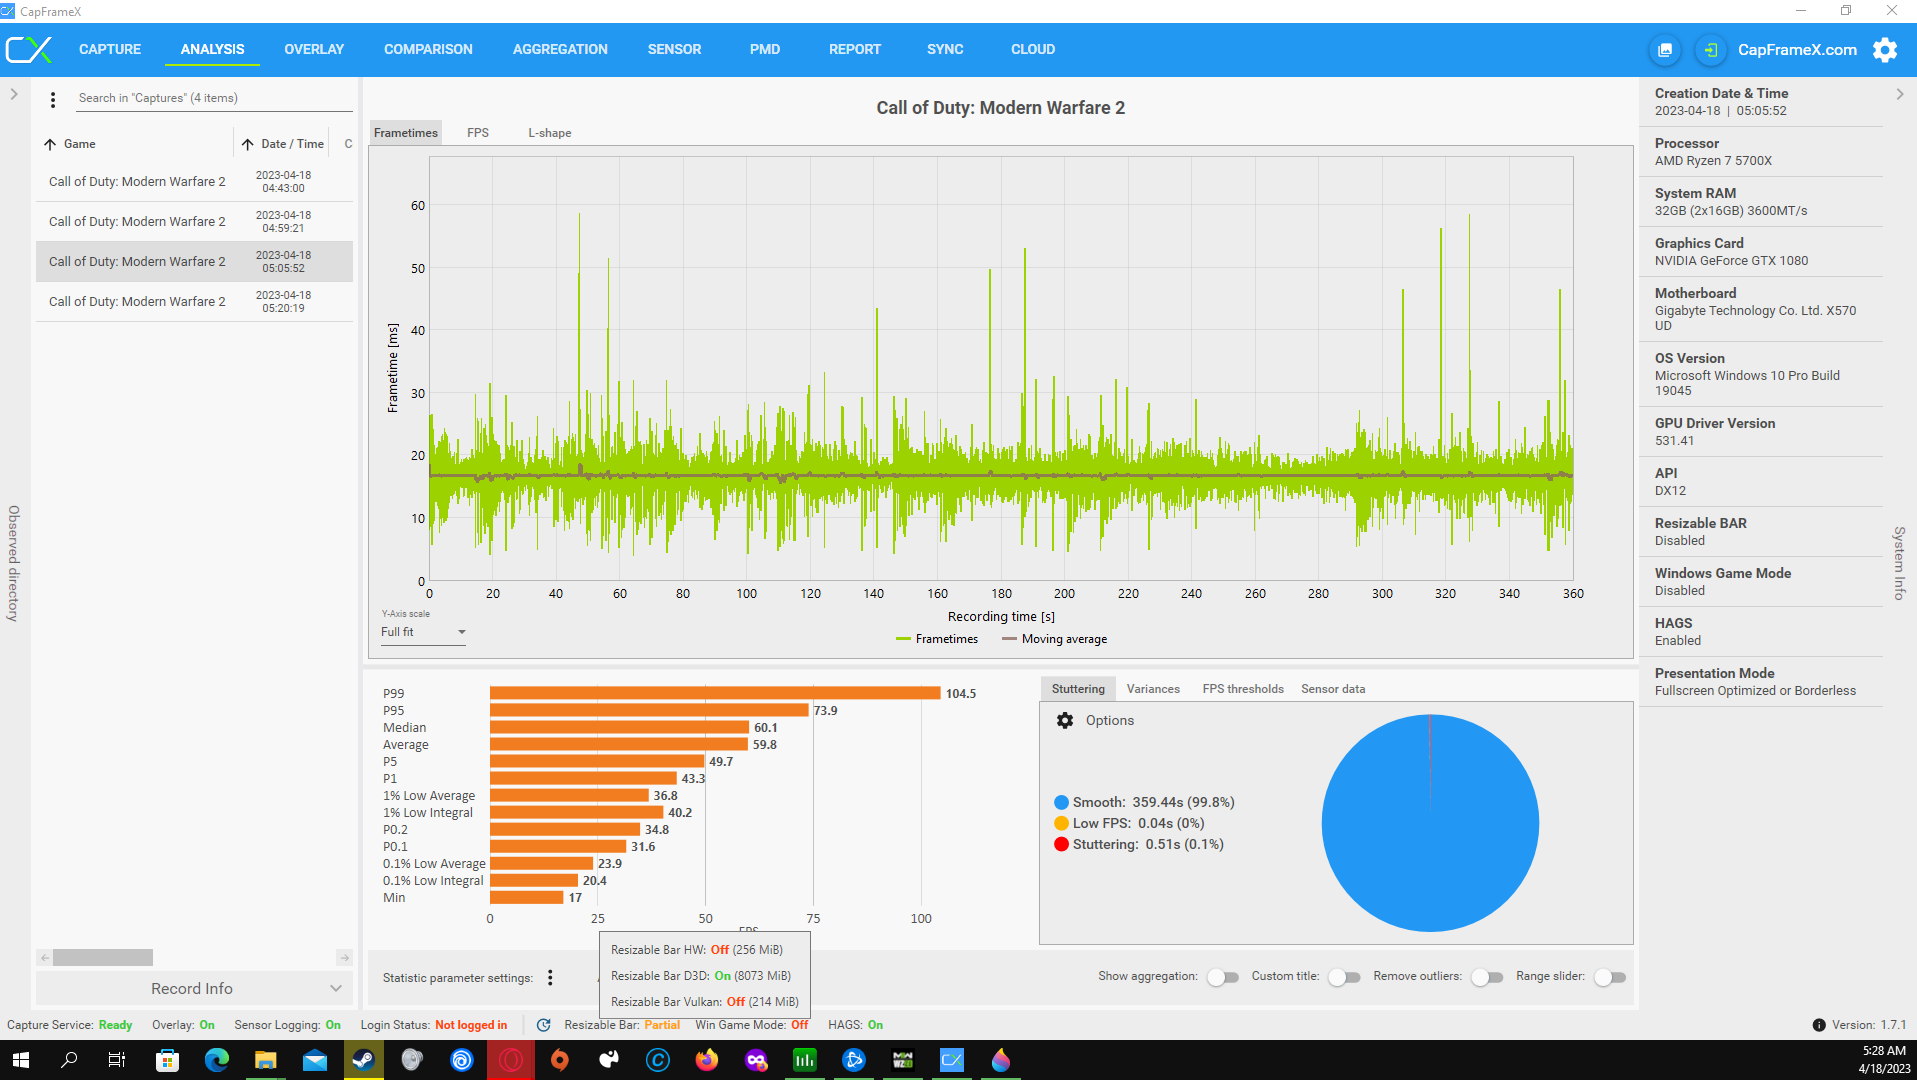Sort captures by Date / Time column
This screenshot has width=1917, height=1080.
tap(283, 145)
